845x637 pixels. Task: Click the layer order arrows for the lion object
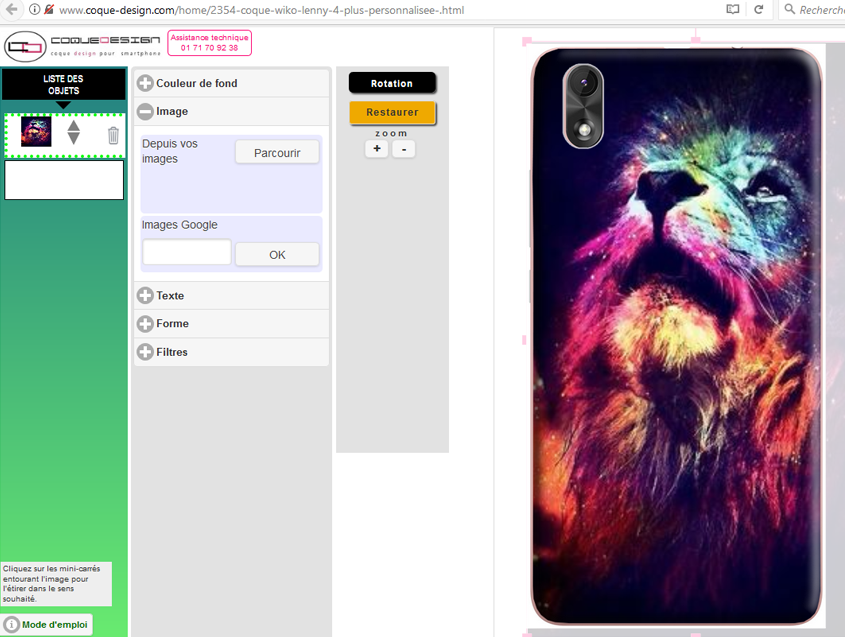pyautogui.click(x=74, y=133)
